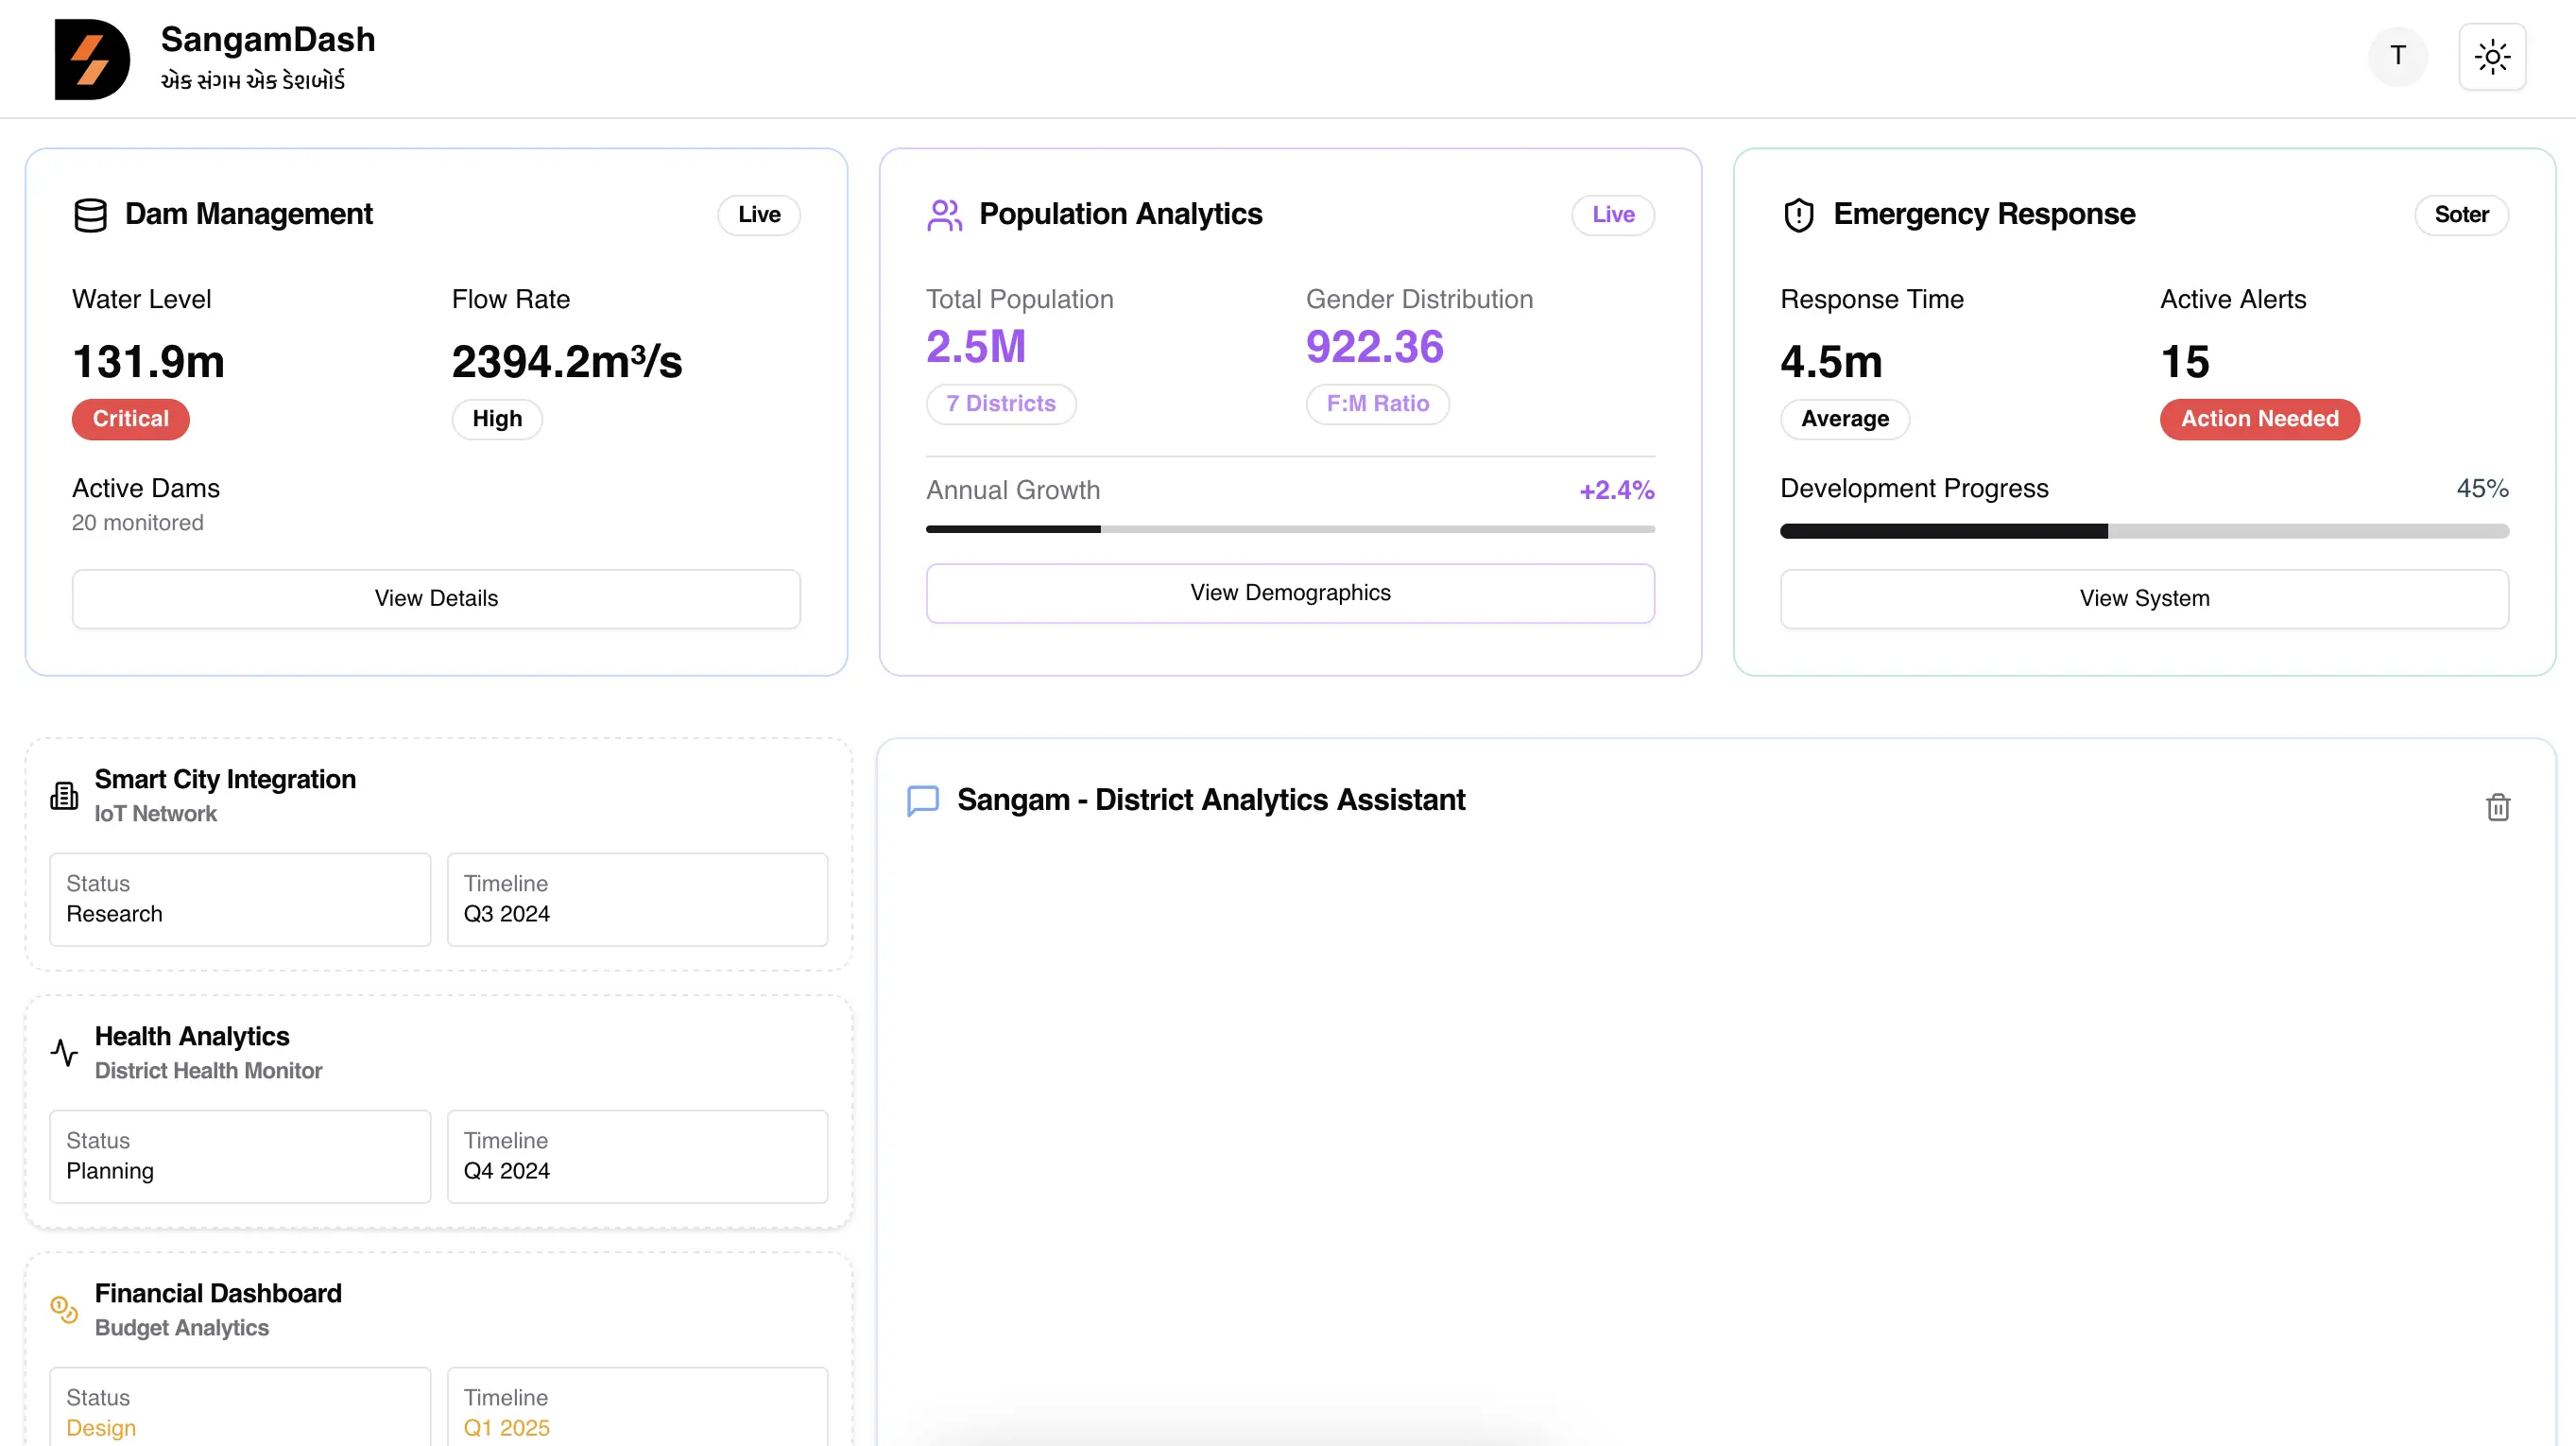Click the assistant chat bubble icon
Screen dimensions: 2576x1446
(x=922, y=800)
